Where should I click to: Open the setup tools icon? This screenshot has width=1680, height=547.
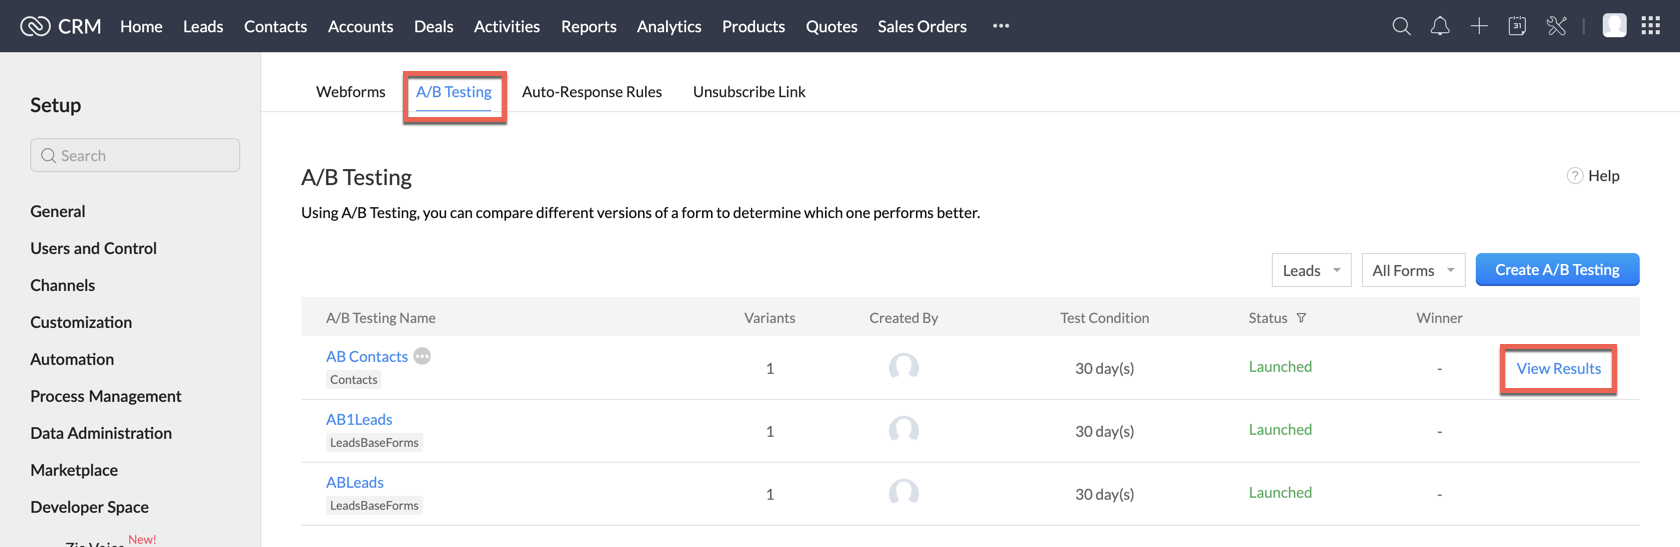pyautogui.click(x=1556, y=26)
